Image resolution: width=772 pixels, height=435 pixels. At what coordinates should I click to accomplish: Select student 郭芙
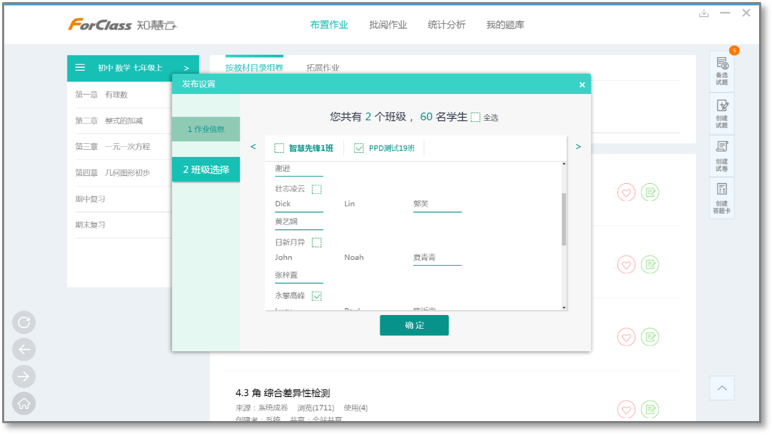click(x=421, y=204)
